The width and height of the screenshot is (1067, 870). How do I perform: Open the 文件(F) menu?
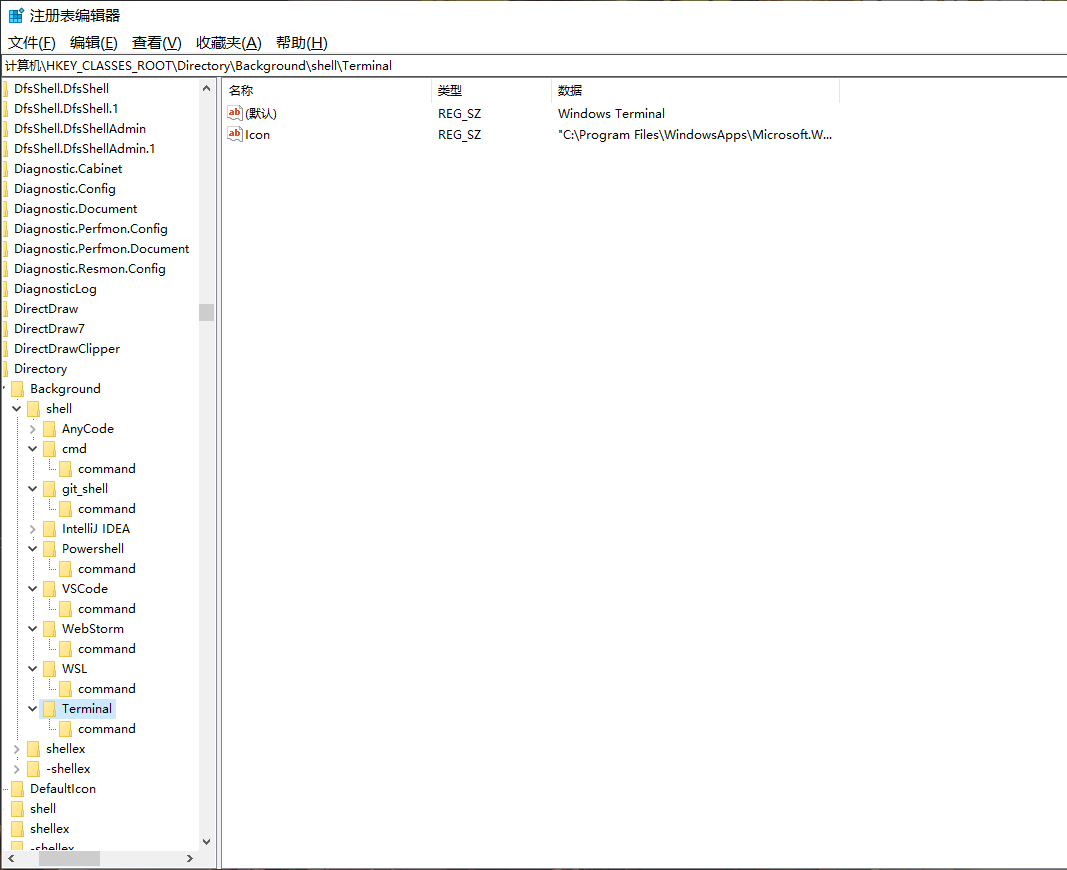point(31,43)
